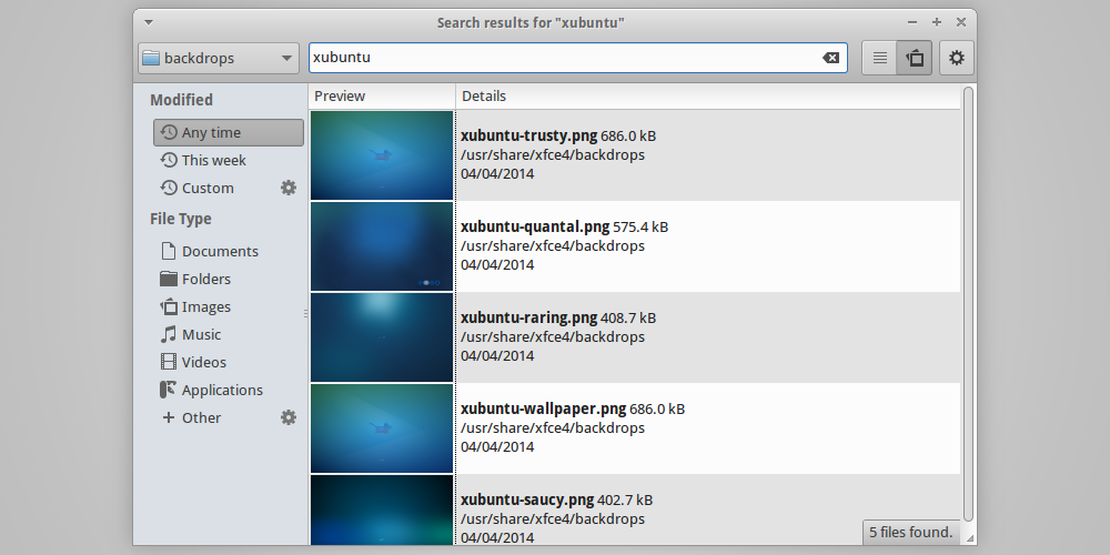1110x555 pixels.
Task: Click the File Type section heading
Action: [181, 219]
